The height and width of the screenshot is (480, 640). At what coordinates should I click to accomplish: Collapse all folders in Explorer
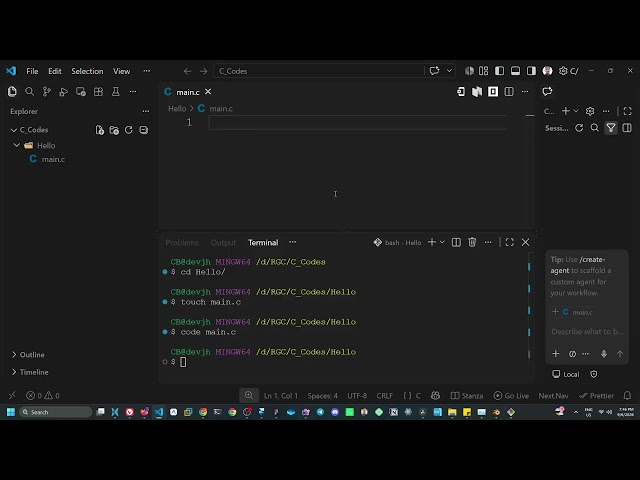pyautogui.click(x=144, y=130)
